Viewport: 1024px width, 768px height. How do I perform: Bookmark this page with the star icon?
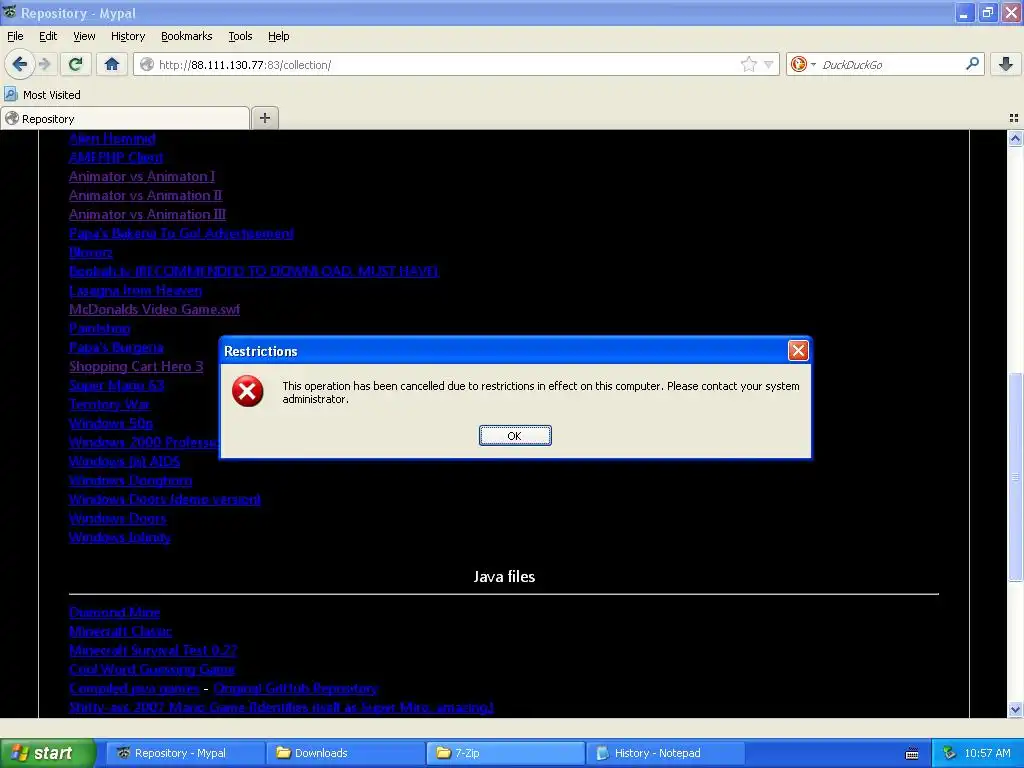pos(748,64)
